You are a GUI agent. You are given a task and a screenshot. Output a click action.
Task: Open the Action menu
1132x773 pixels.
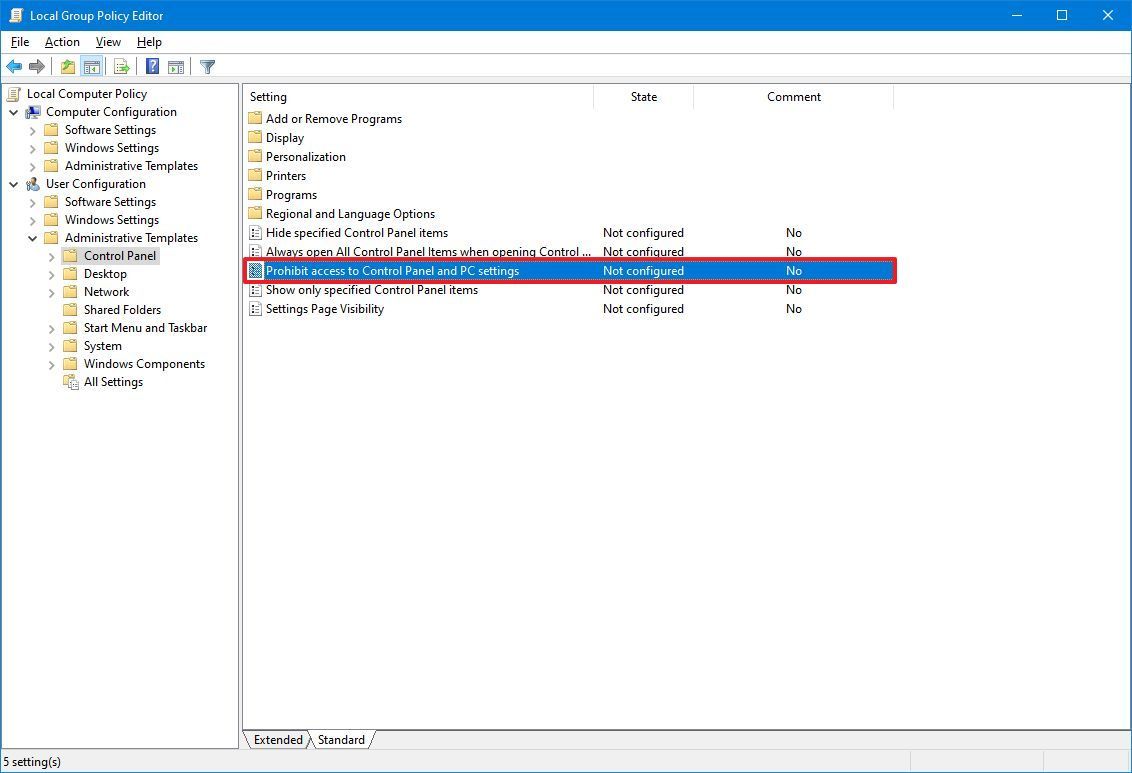pyautogui.click(x=61, y=42)
